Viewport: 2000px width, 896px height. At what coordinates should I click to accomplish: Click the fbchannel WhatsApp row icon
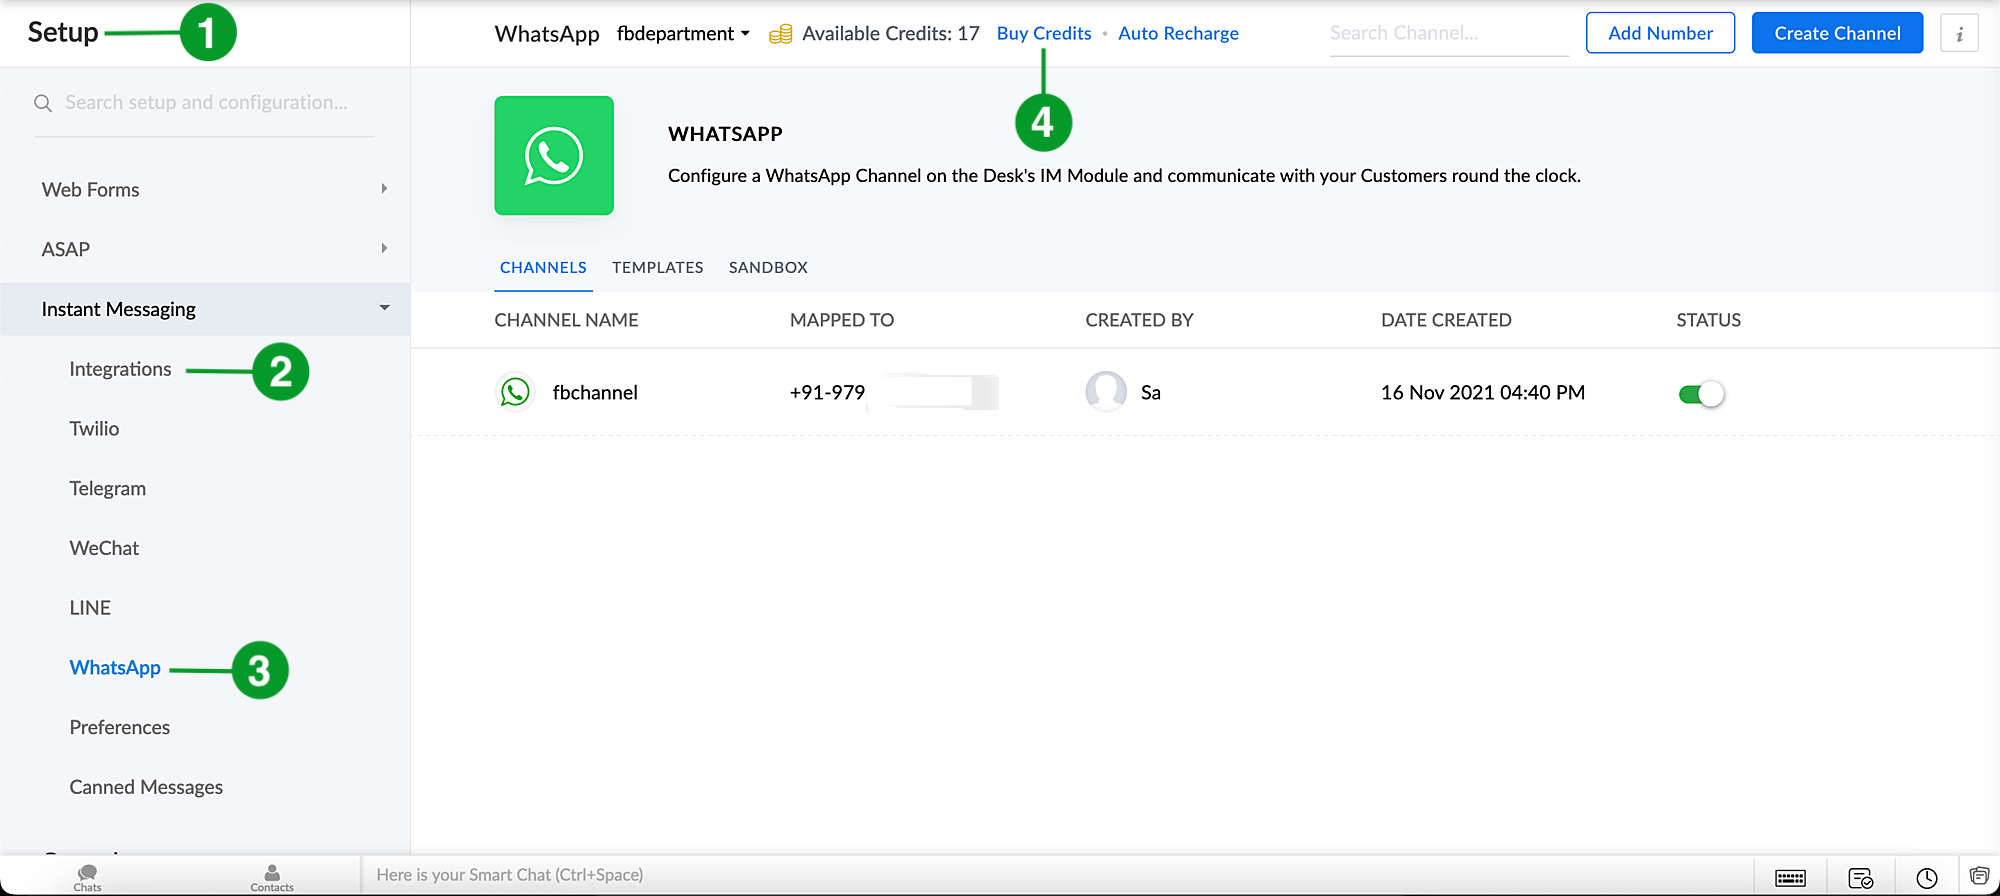(x=515, y=392)
